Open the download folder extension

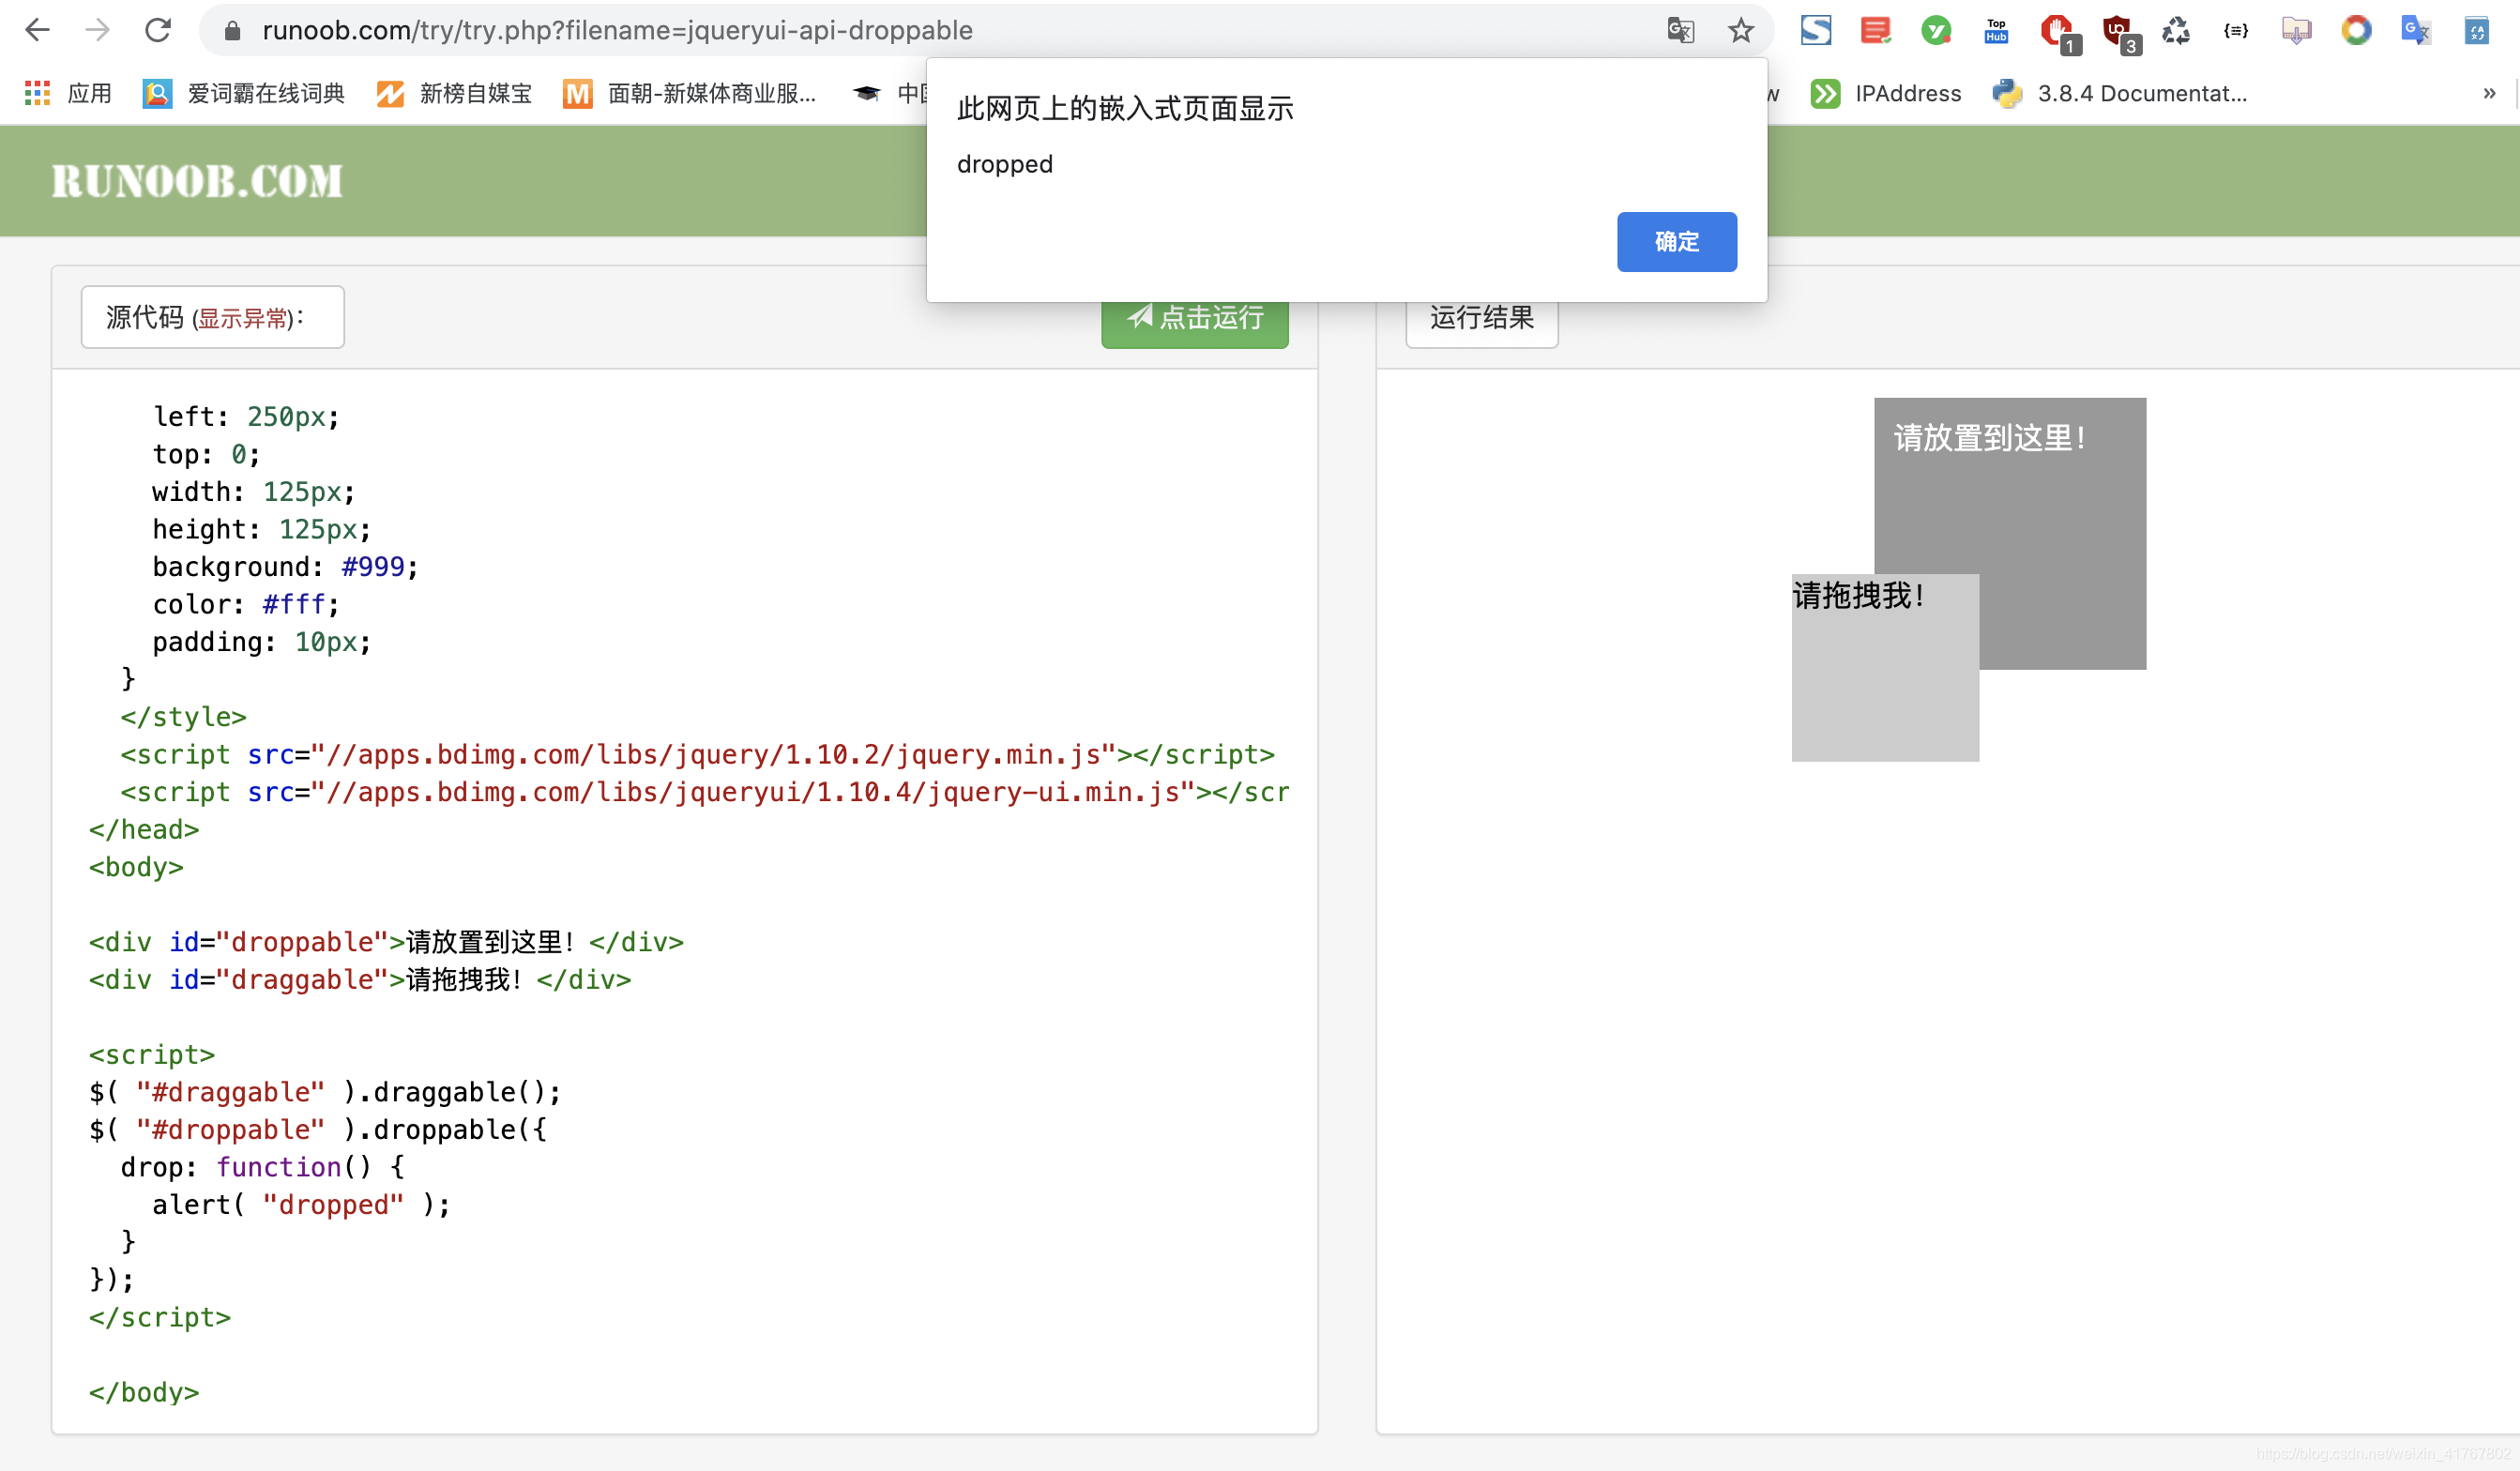coord(2295,30)
